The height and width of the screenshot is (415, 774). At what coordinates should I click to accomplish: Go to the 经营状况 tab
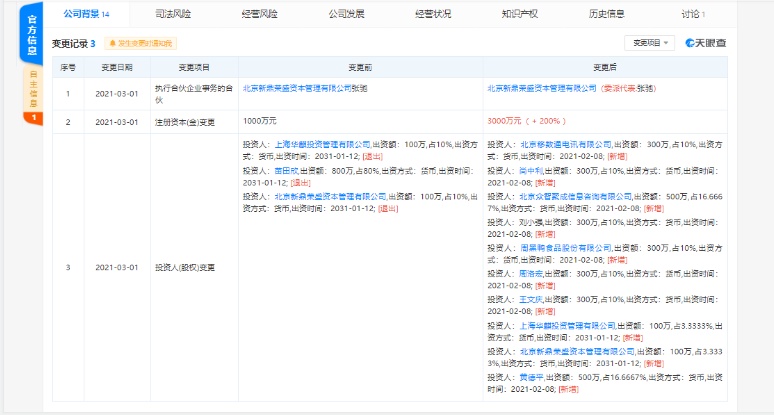pyautogui.click(x=432, y=14)
